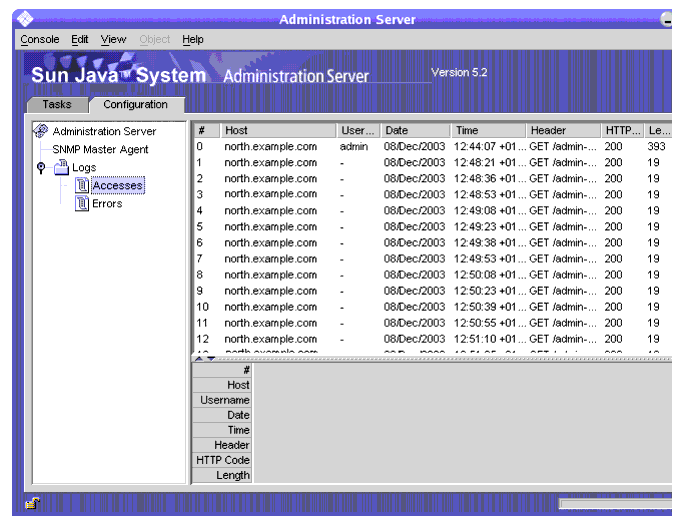Collapse the Logs tree node
This screenshot has height=525, width=673.
click(x=41, y=167)
